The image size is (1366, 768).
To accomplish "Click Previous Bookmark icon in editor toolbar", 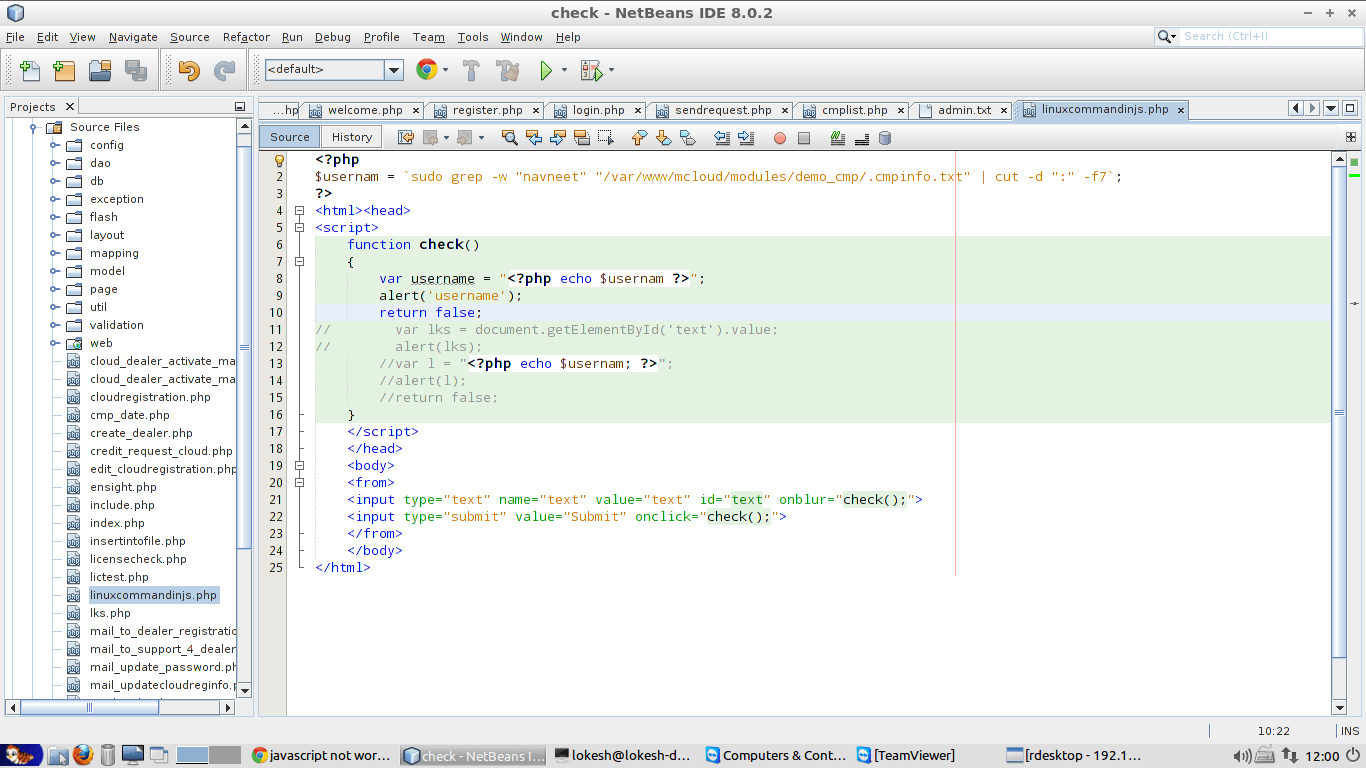I will [640, 138].
